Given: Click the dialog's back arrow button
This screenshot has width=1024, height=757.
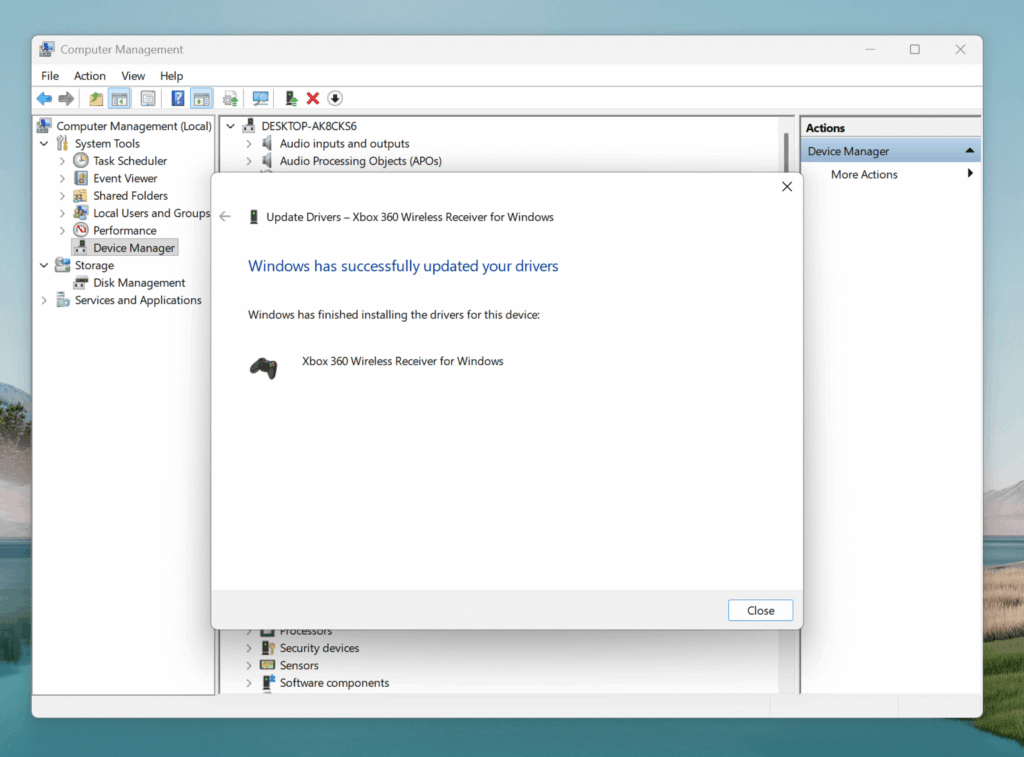Looking at the screenshot, I should click(x=225, y=217).
